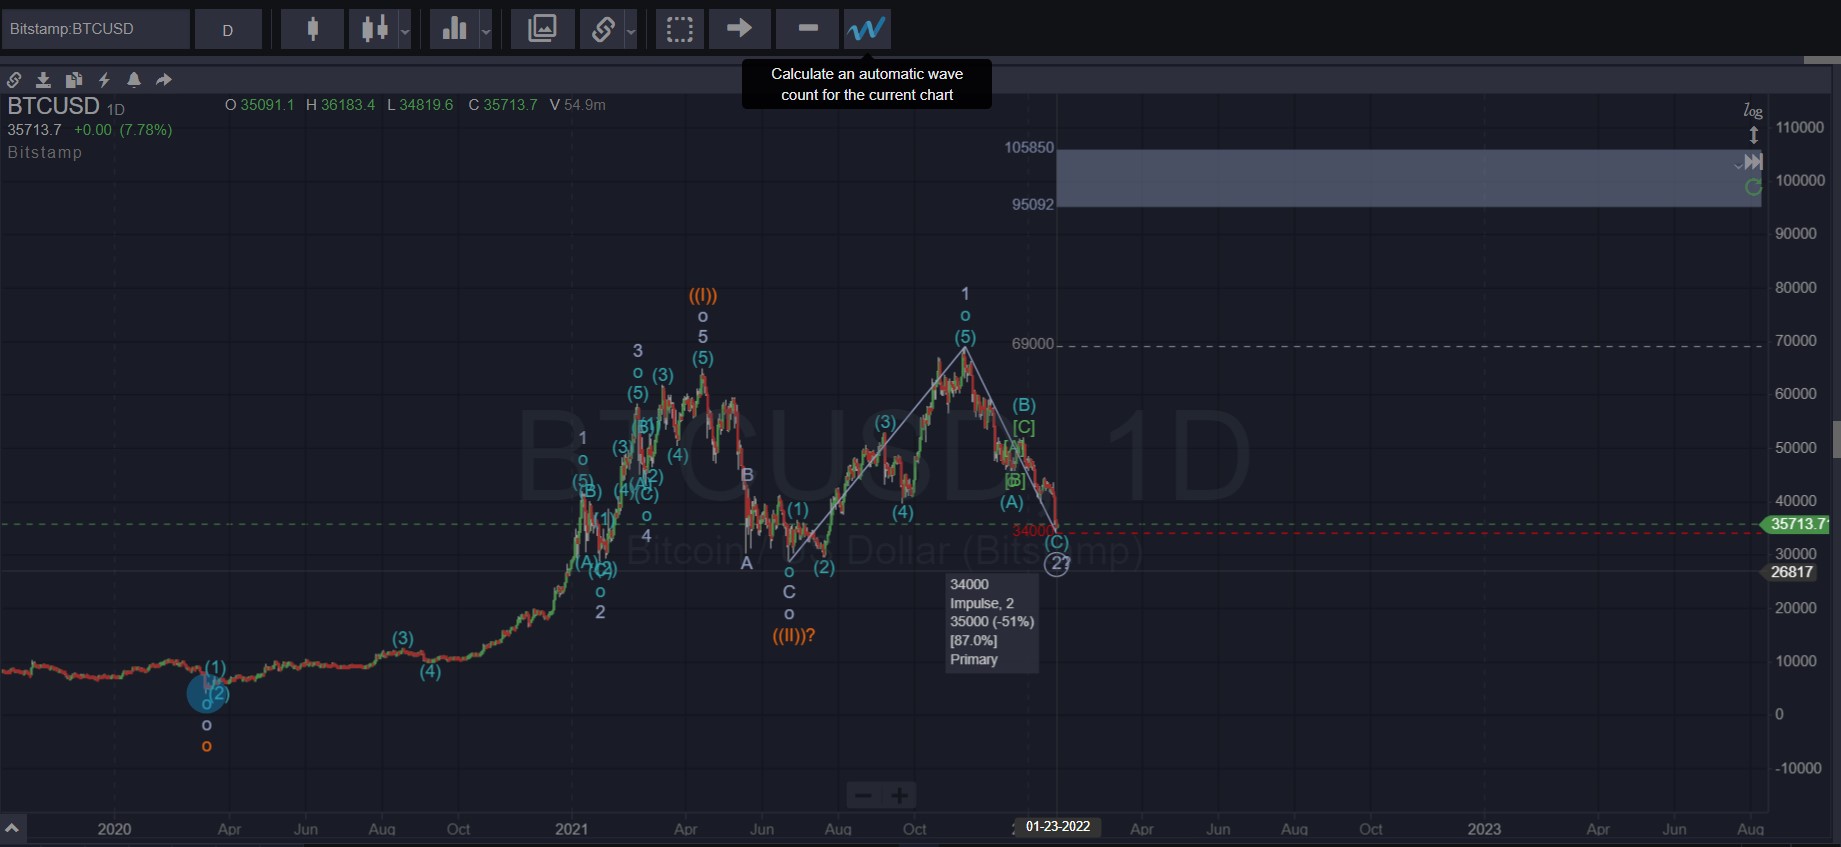
Task: Click the Bitstamp:BTCUSD symbol input field
Action: click(x=95, y=29)
